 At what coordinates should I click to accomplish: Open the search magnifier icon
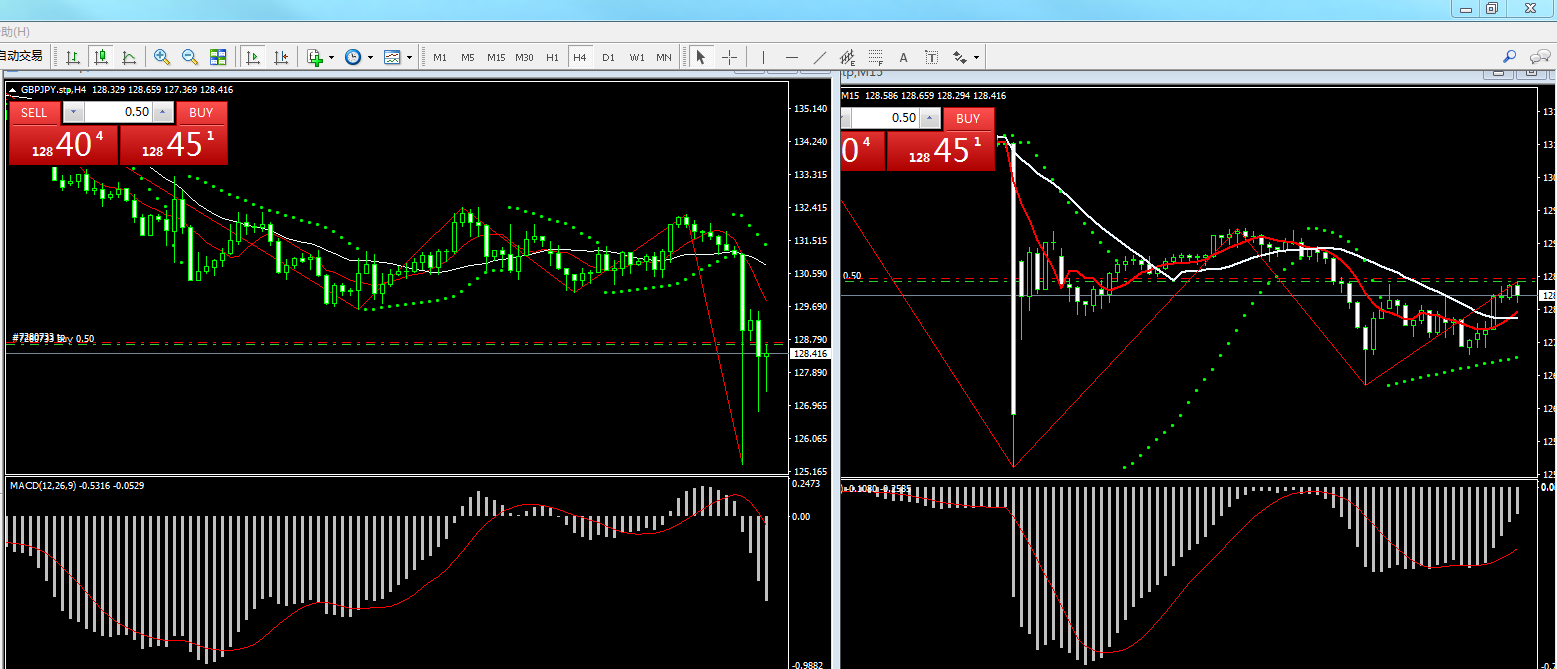[1510, 57]
